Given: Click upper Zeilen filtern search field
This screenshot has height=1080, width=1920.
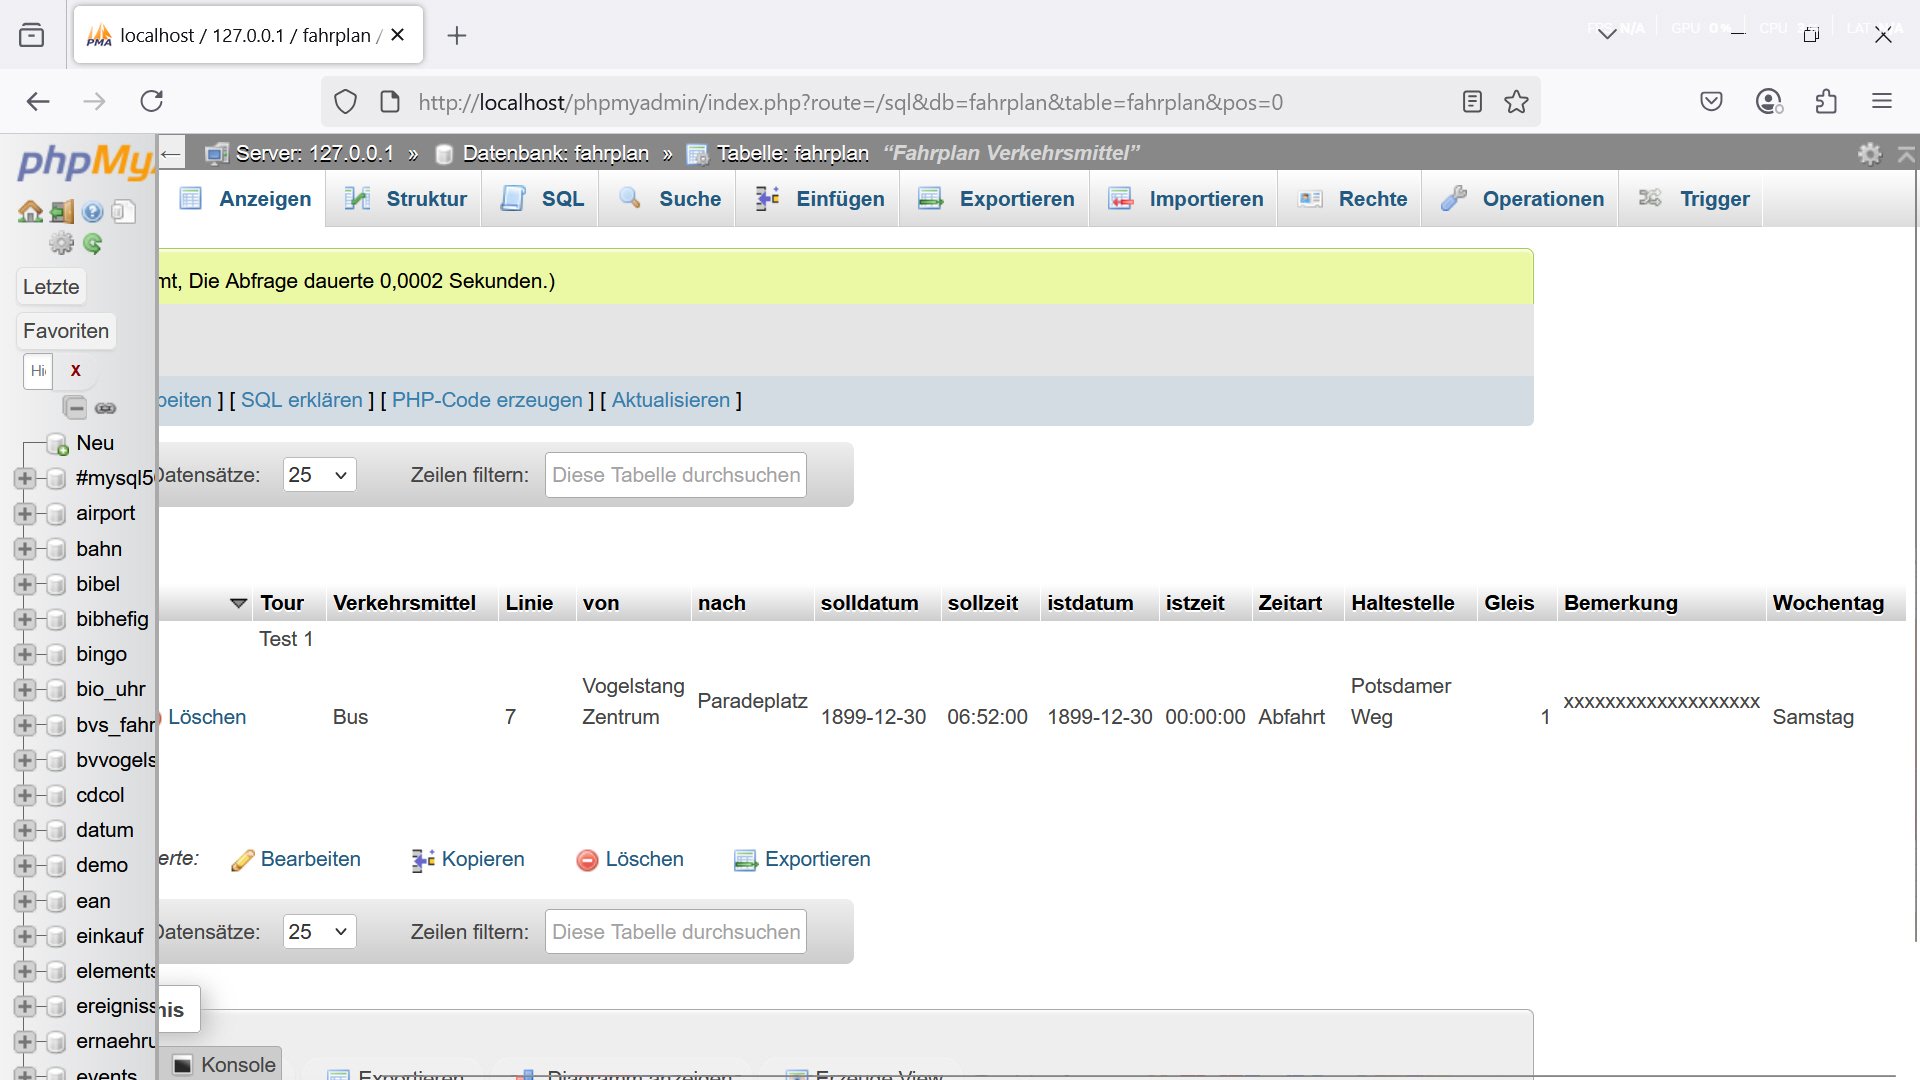Looking at the screenshot, I should point(676,475).
